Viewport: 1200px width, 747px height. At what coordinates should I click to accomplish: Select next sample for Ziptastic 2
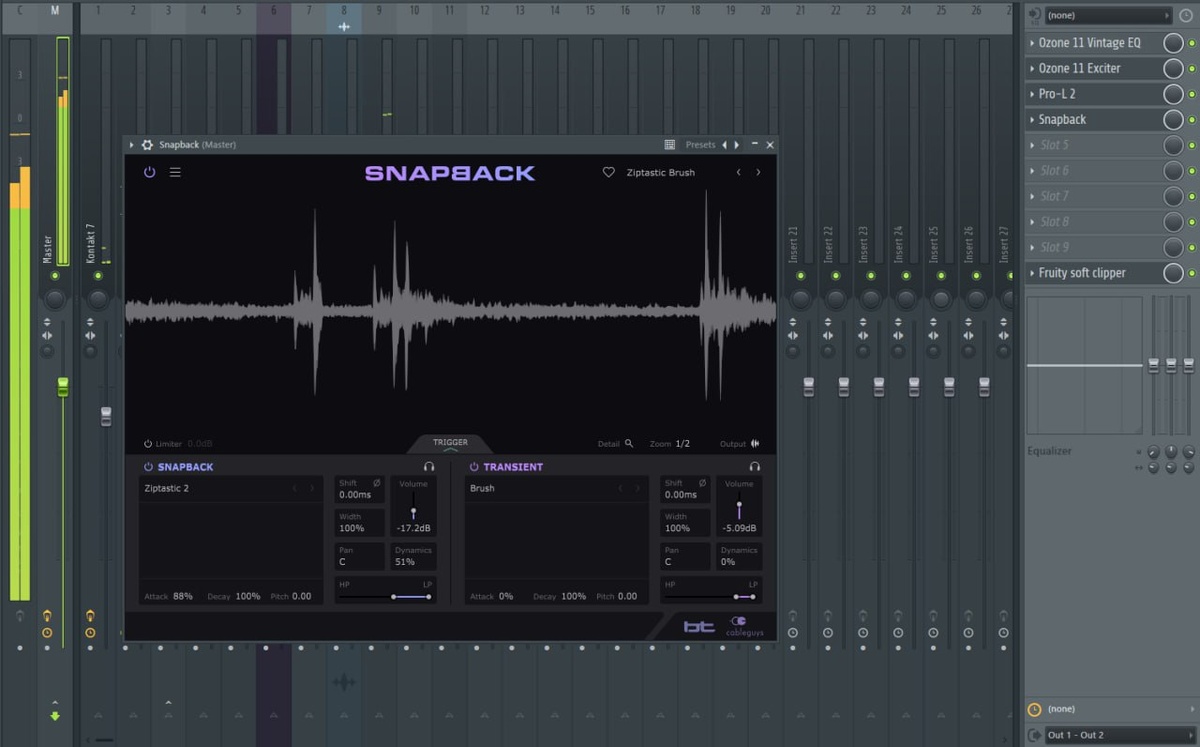pyautogui.click(x=312, y=488)
